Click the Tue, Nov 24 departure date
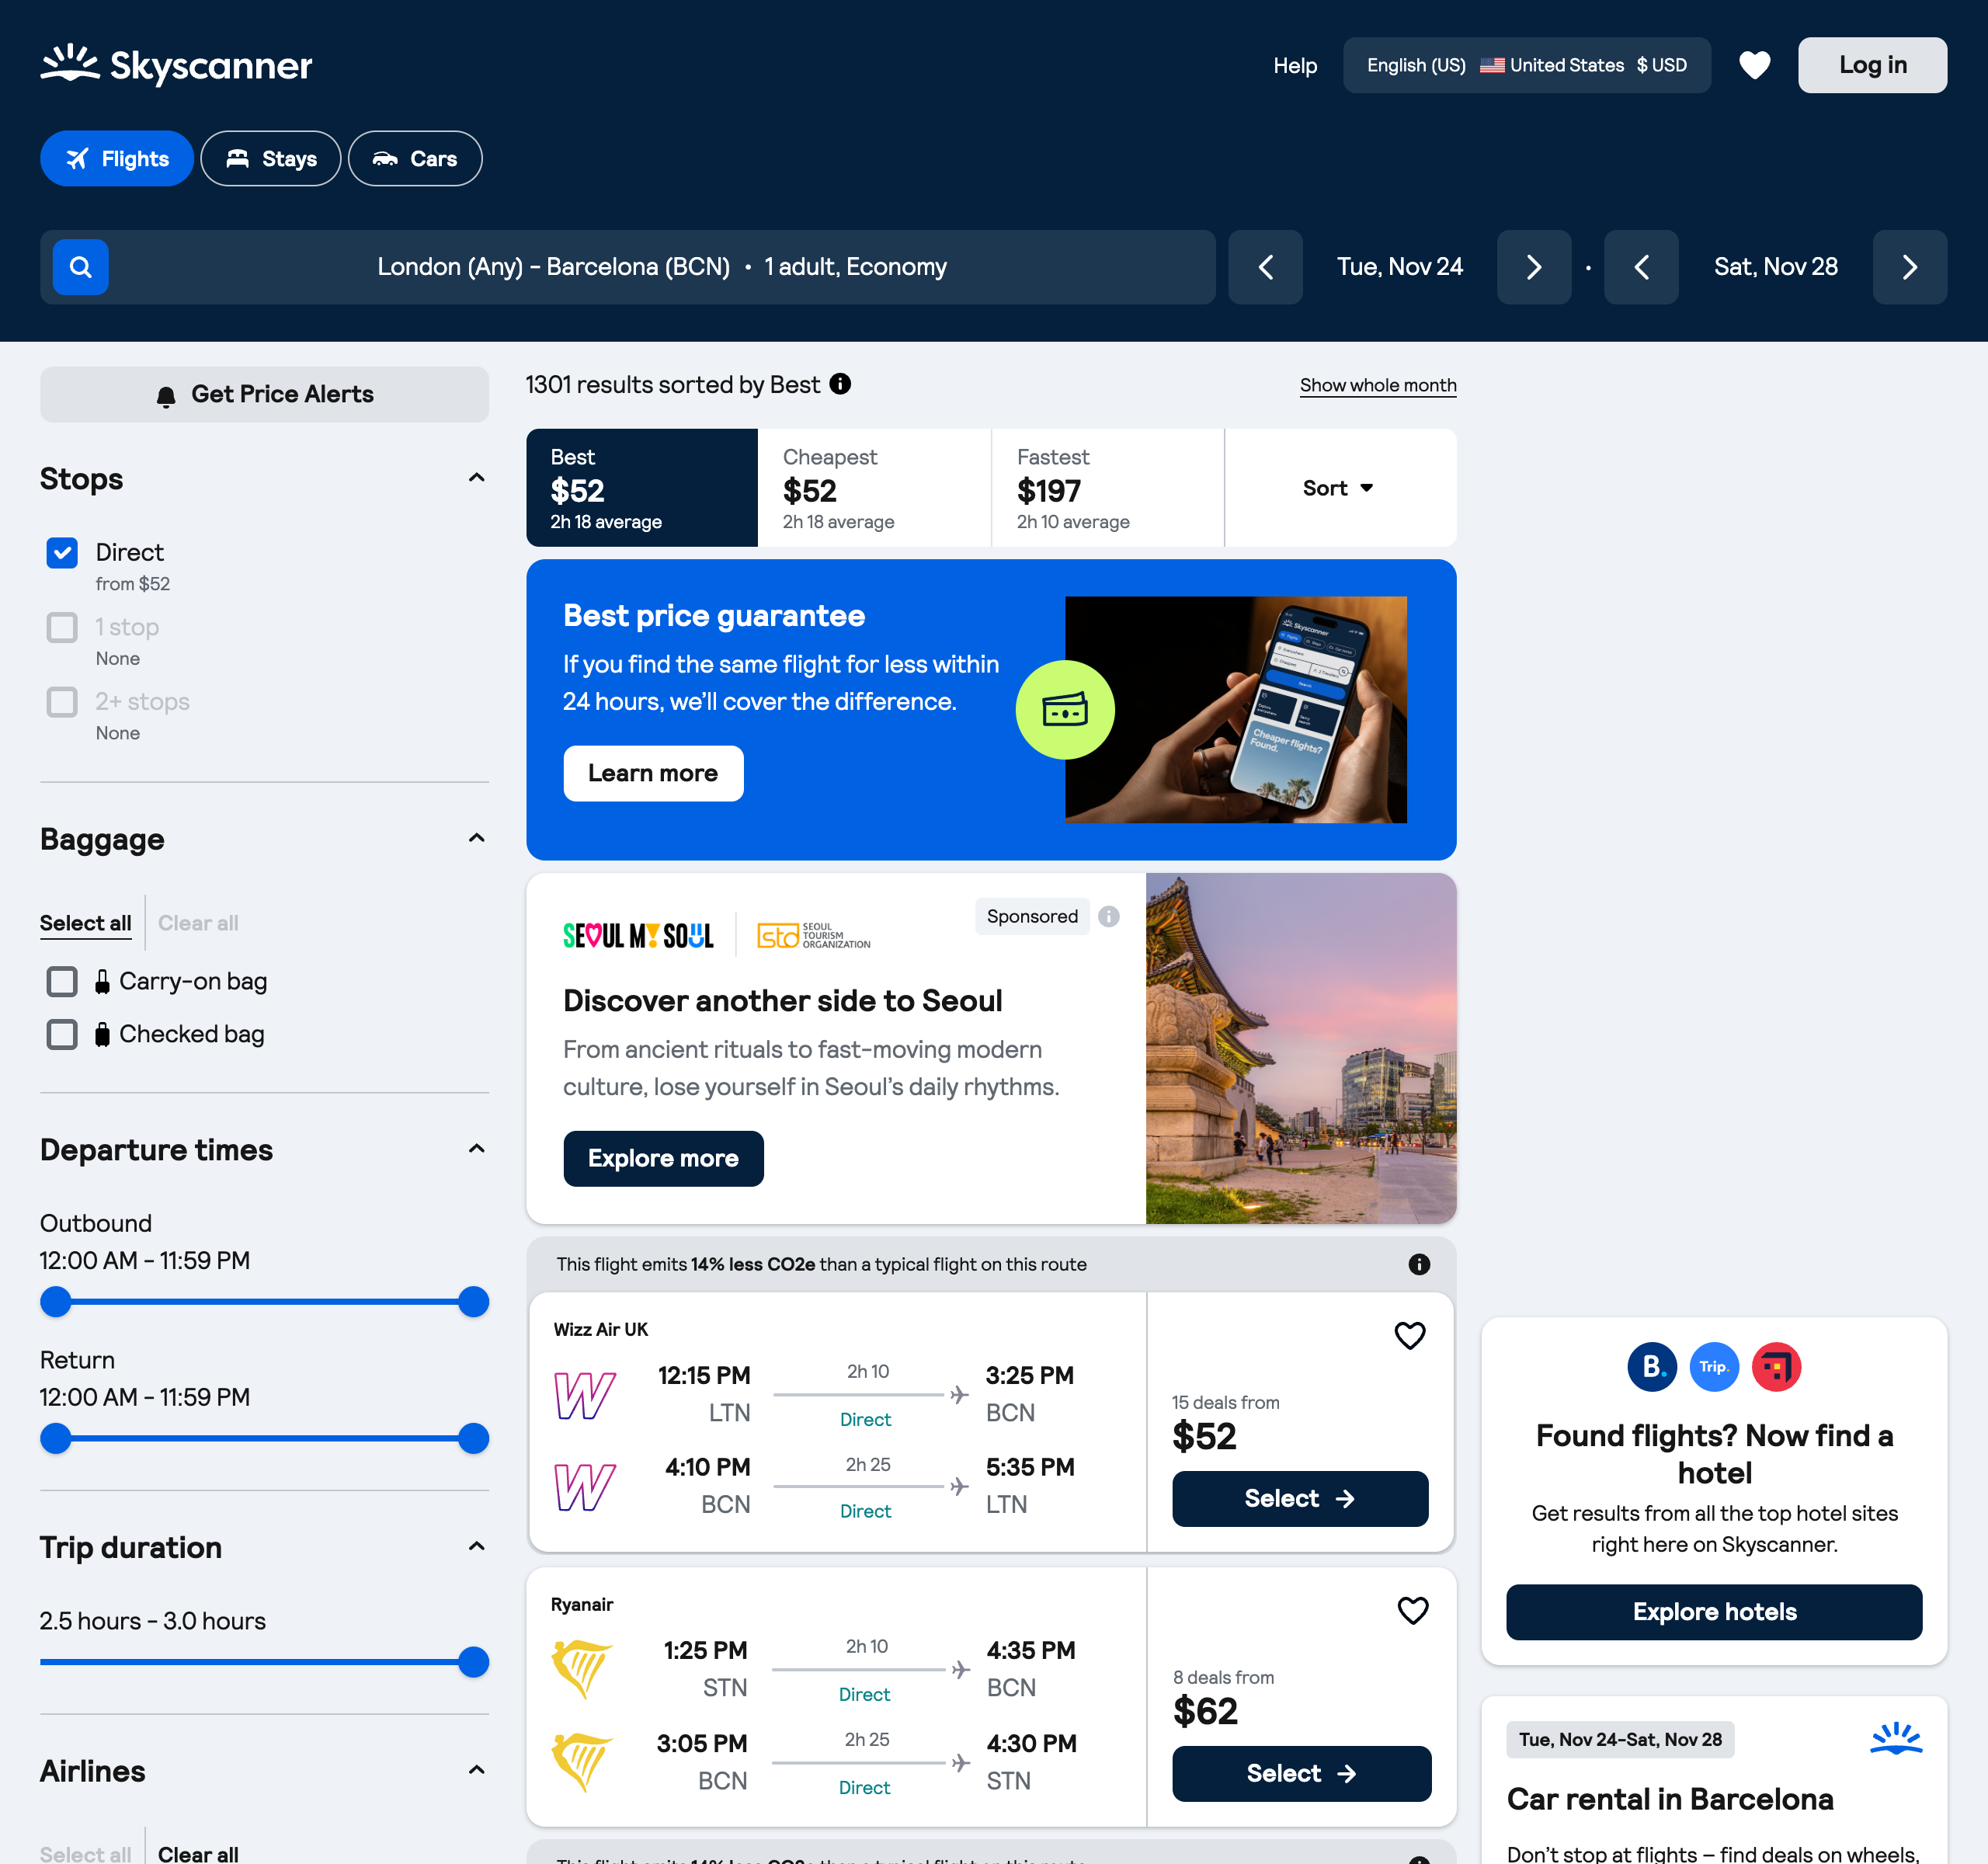The width and height of the screenshot is (1988, 1864). (x=1399, y=267)
